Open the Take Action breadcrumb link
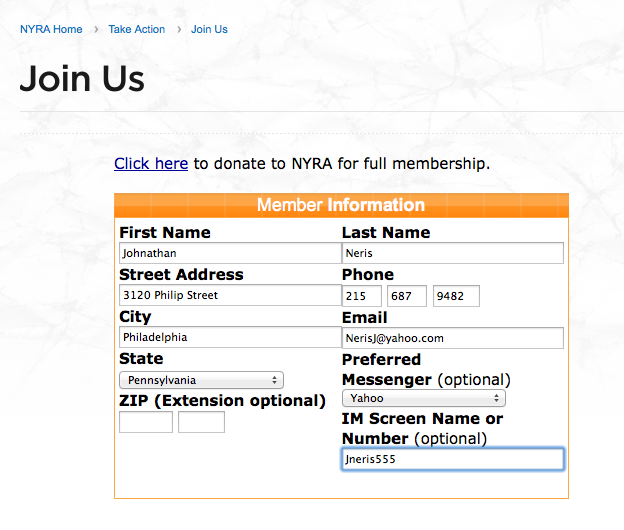 point(137,29)
